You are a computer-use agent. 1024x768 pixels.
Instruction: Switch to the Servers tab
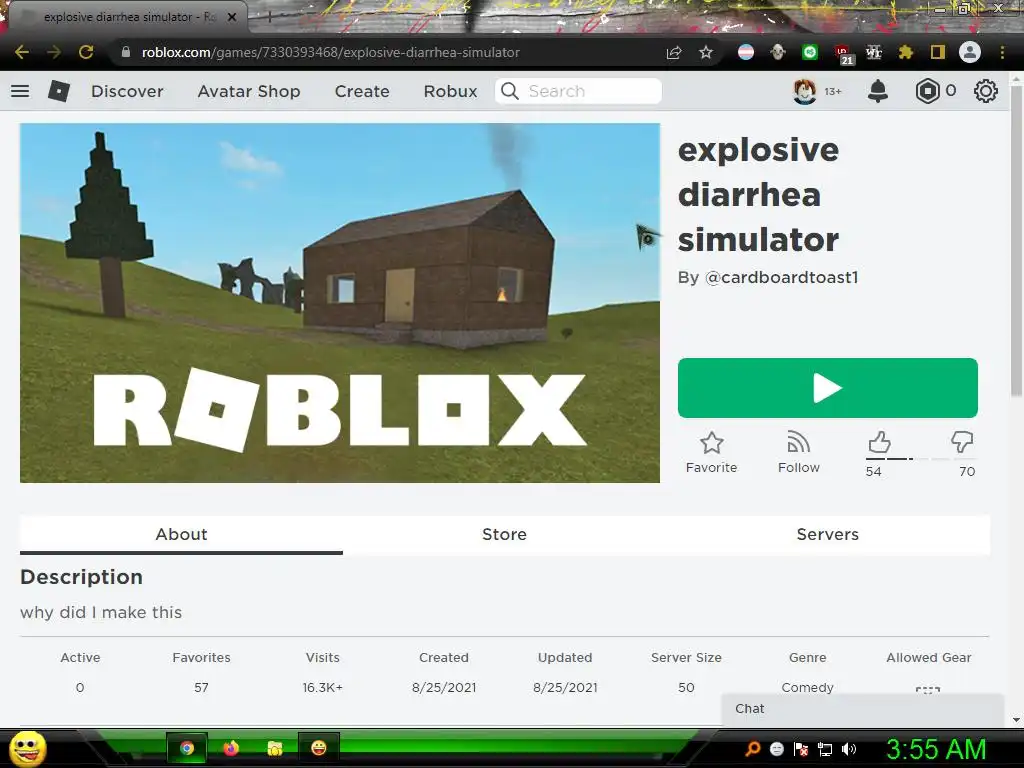point(827,534)
